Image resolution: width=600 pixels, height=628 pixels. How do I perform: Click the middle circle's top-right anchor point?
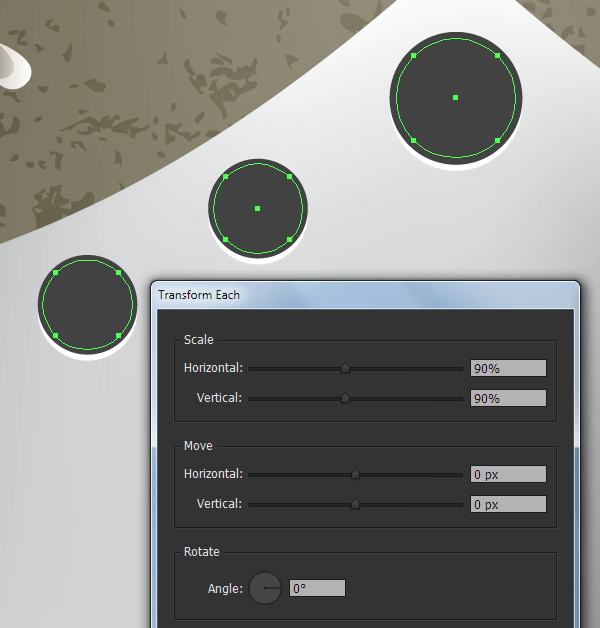click(290, 177)
